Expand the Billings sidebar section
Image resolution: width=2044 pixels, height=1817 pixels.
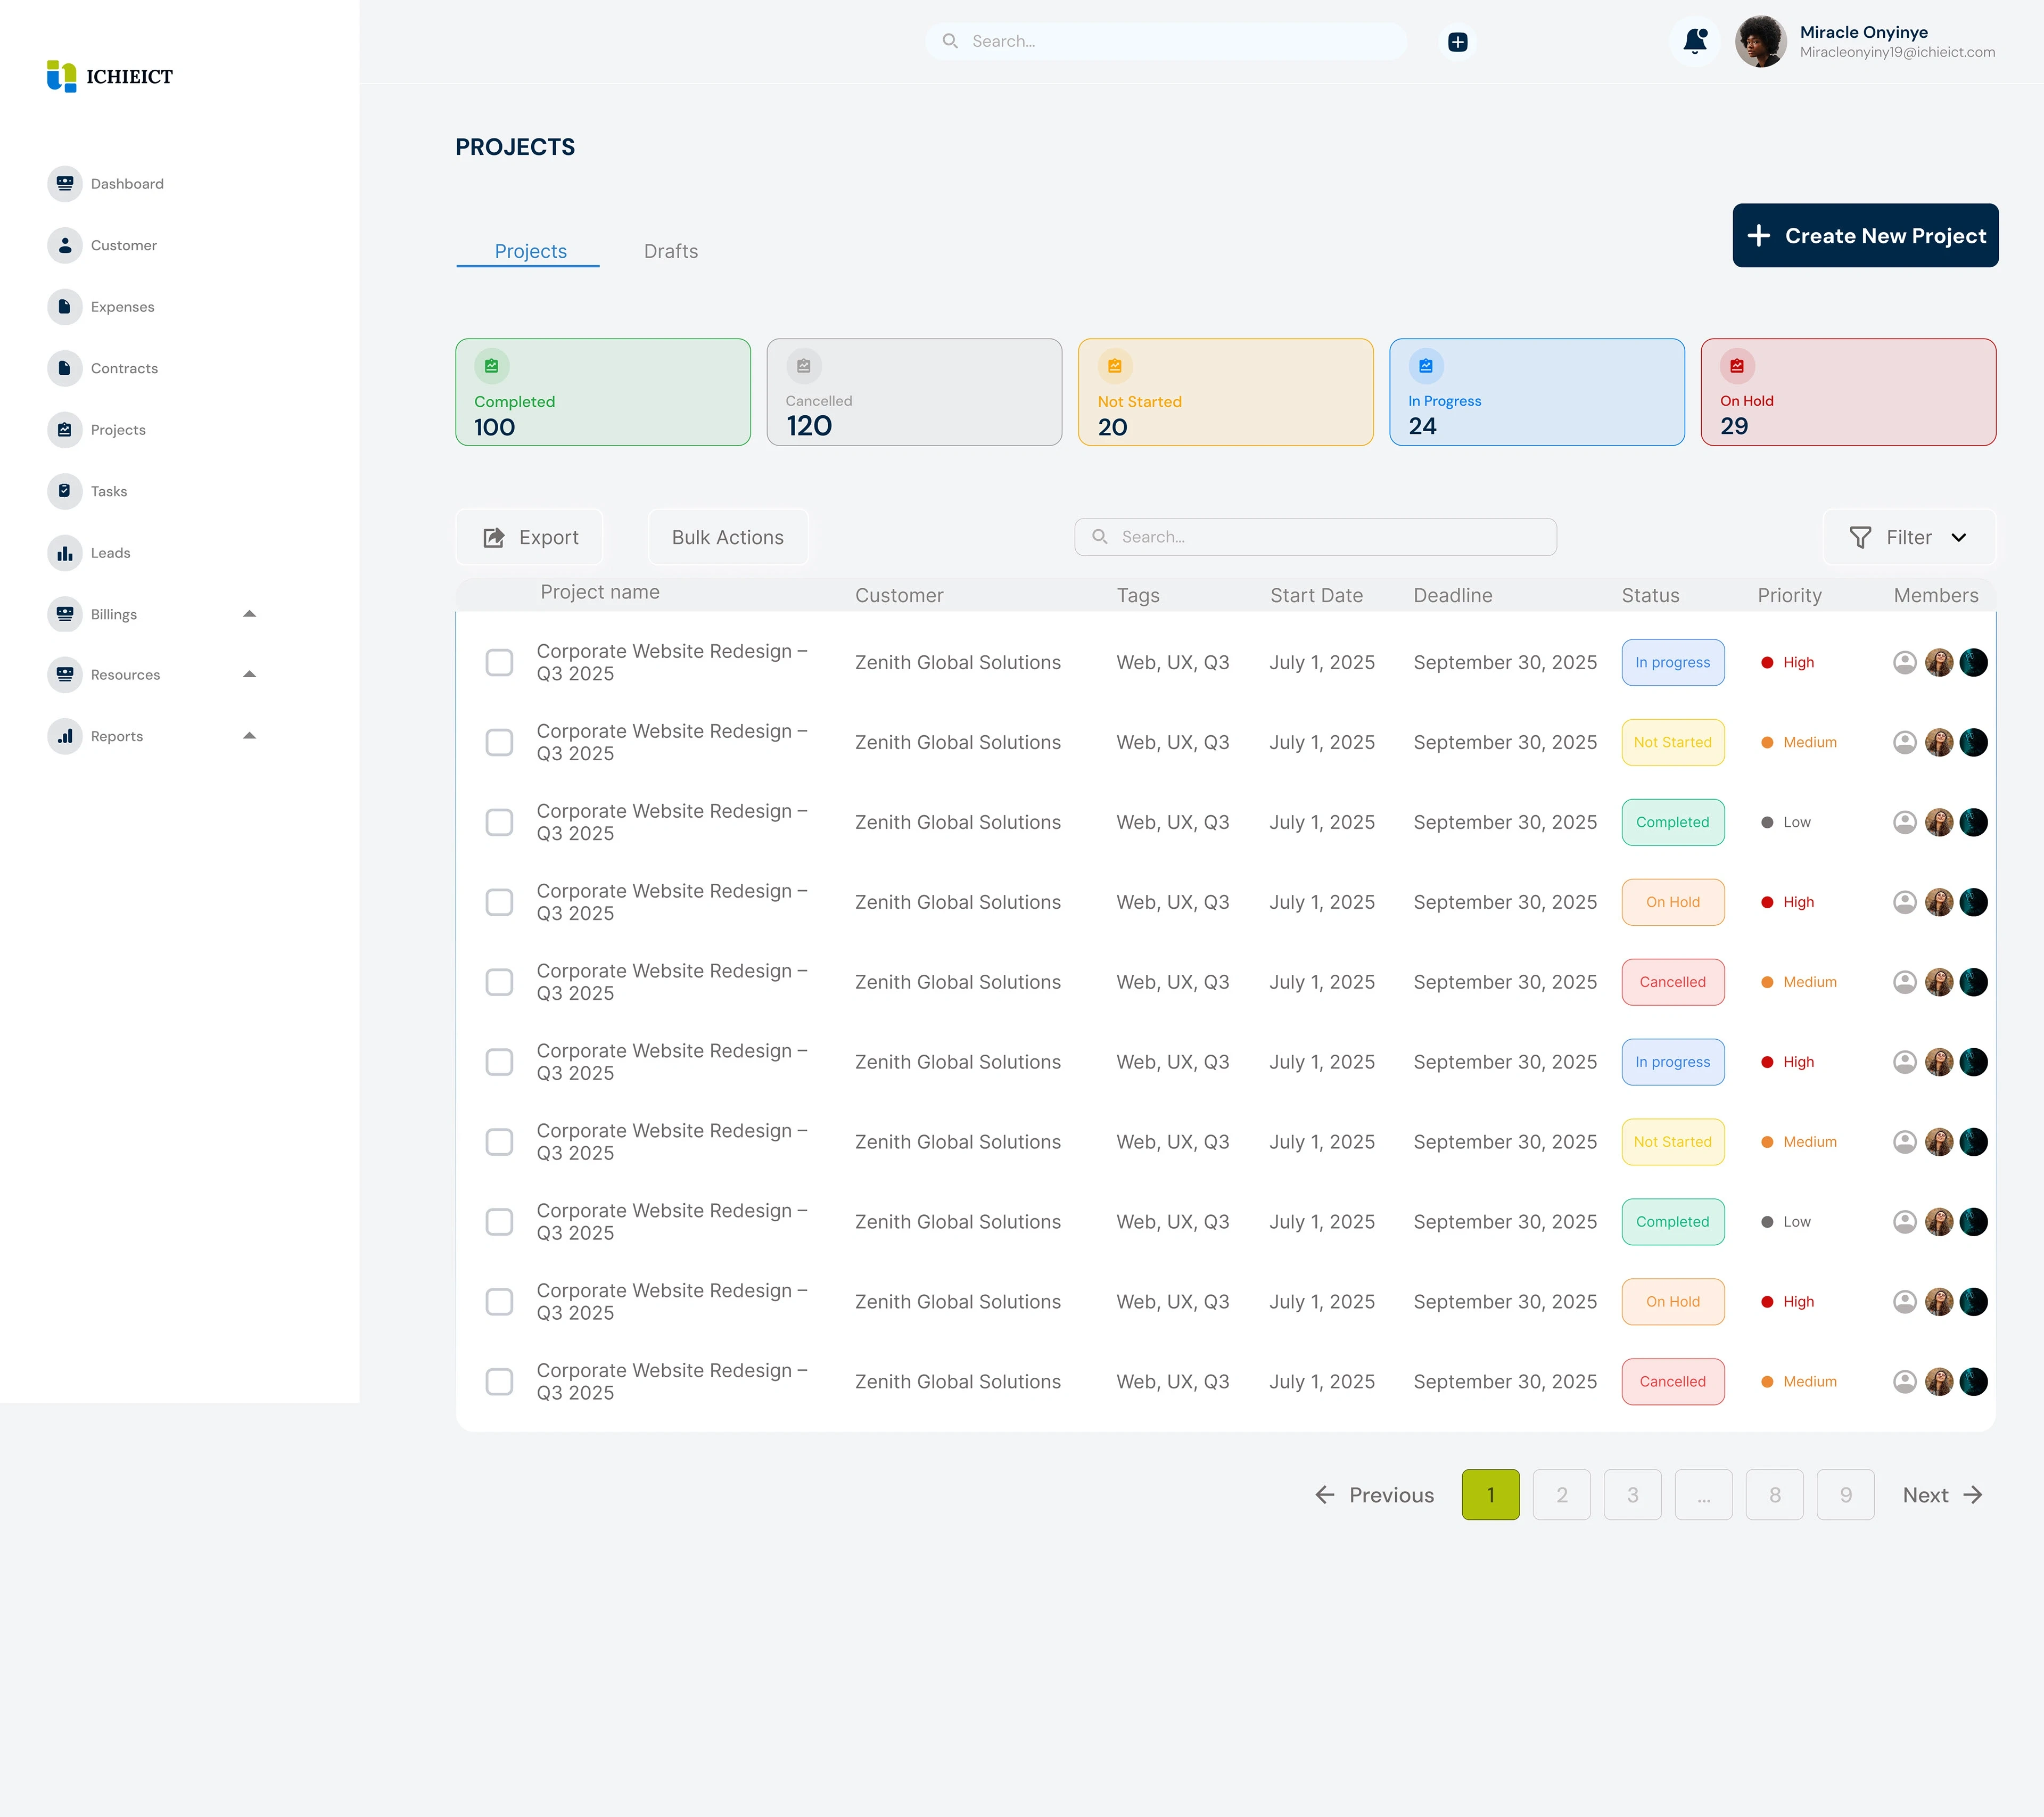pyautogui.click(x=250, y=614)
